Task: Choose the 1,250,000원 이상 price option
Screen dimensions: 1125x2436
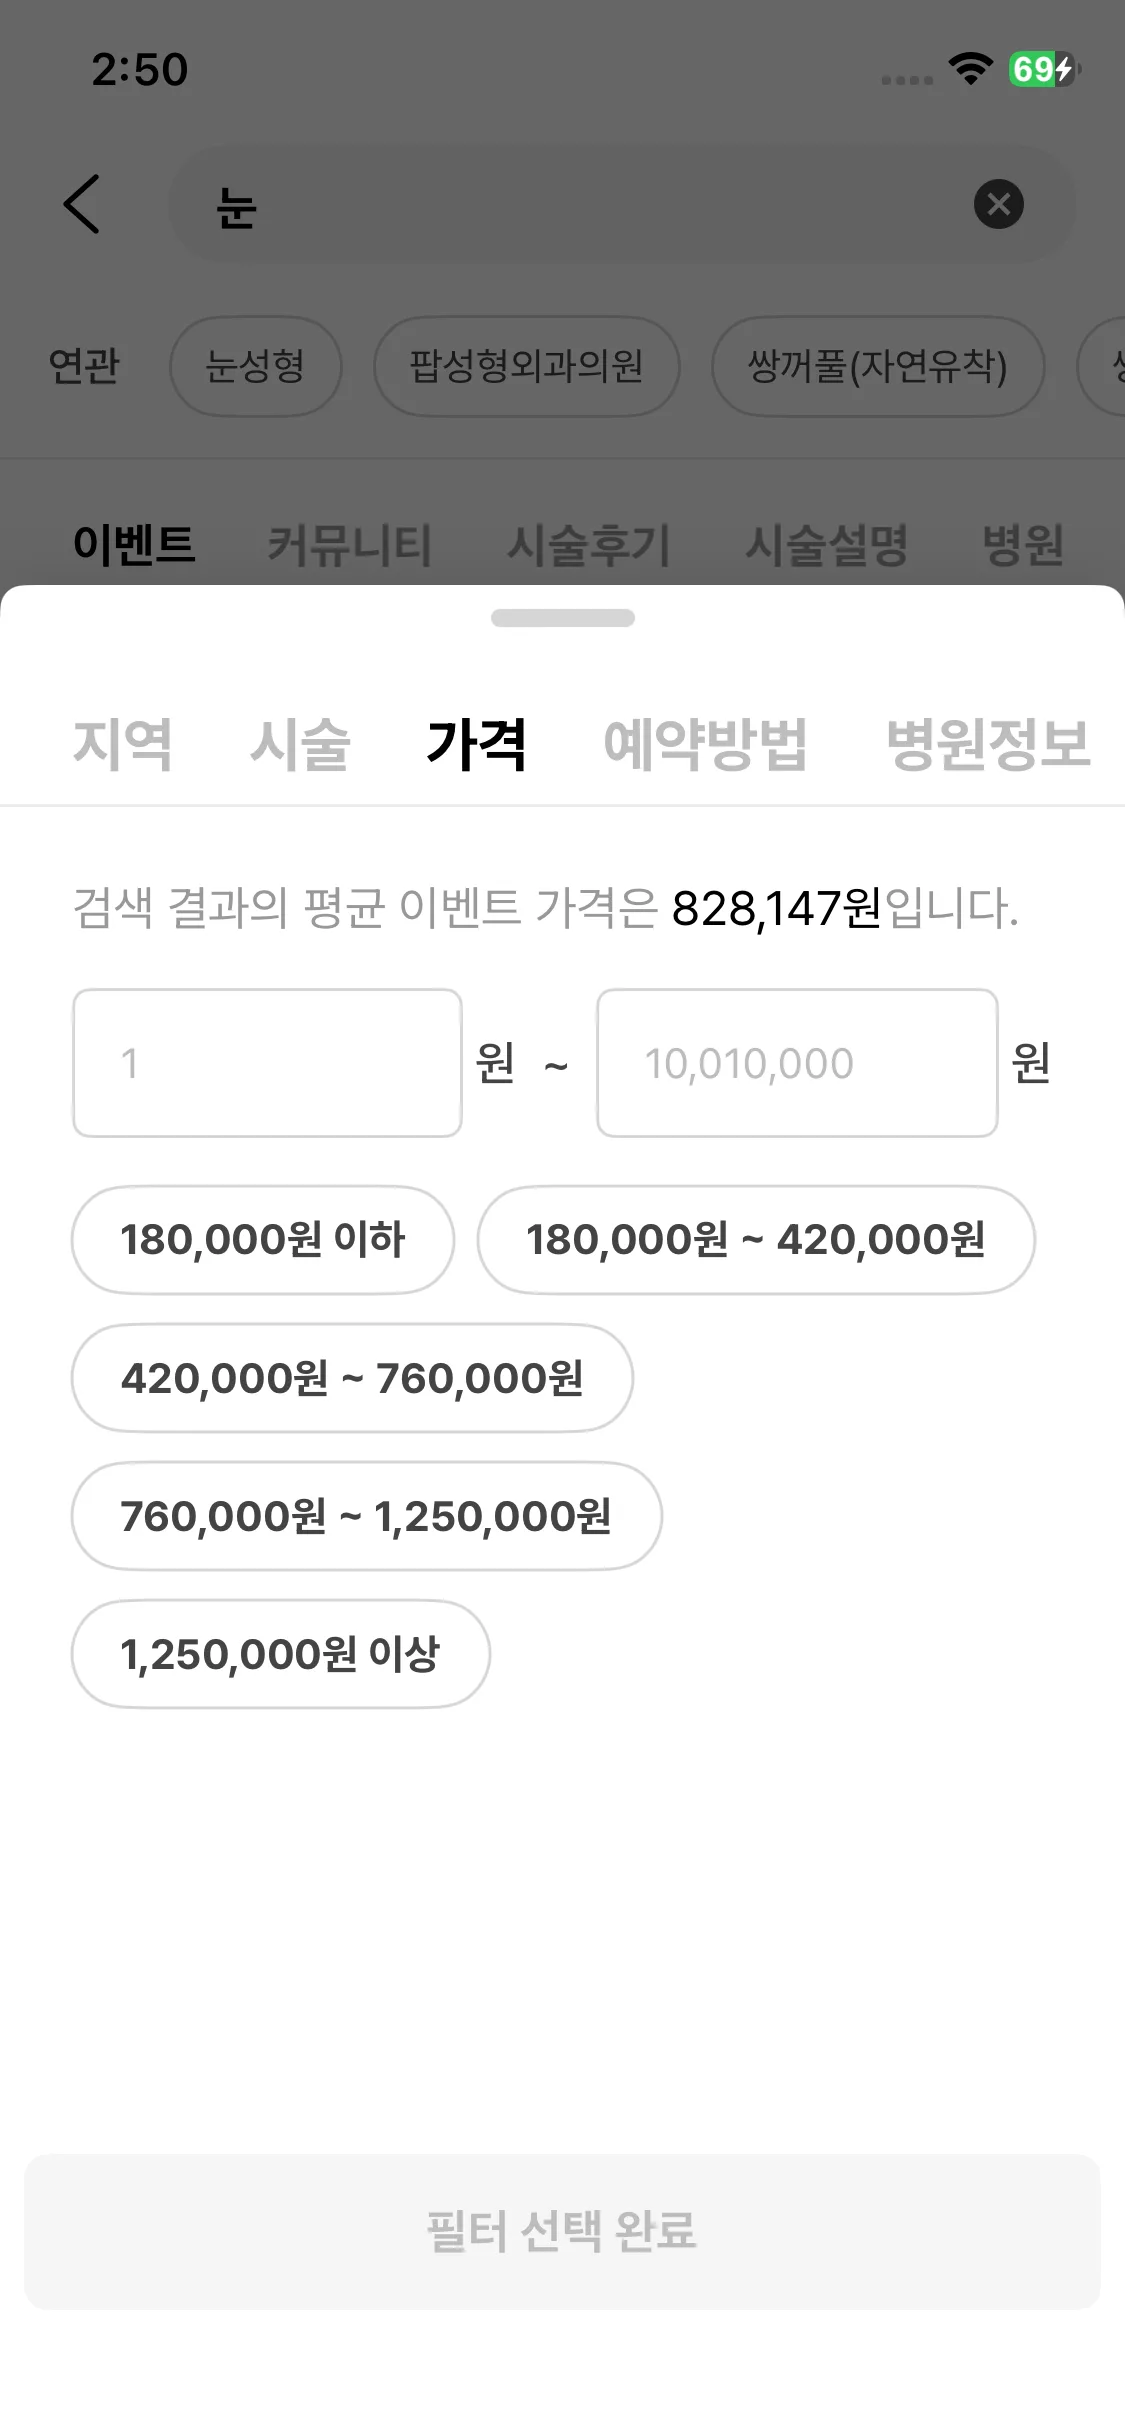Action: point(280,1654)
